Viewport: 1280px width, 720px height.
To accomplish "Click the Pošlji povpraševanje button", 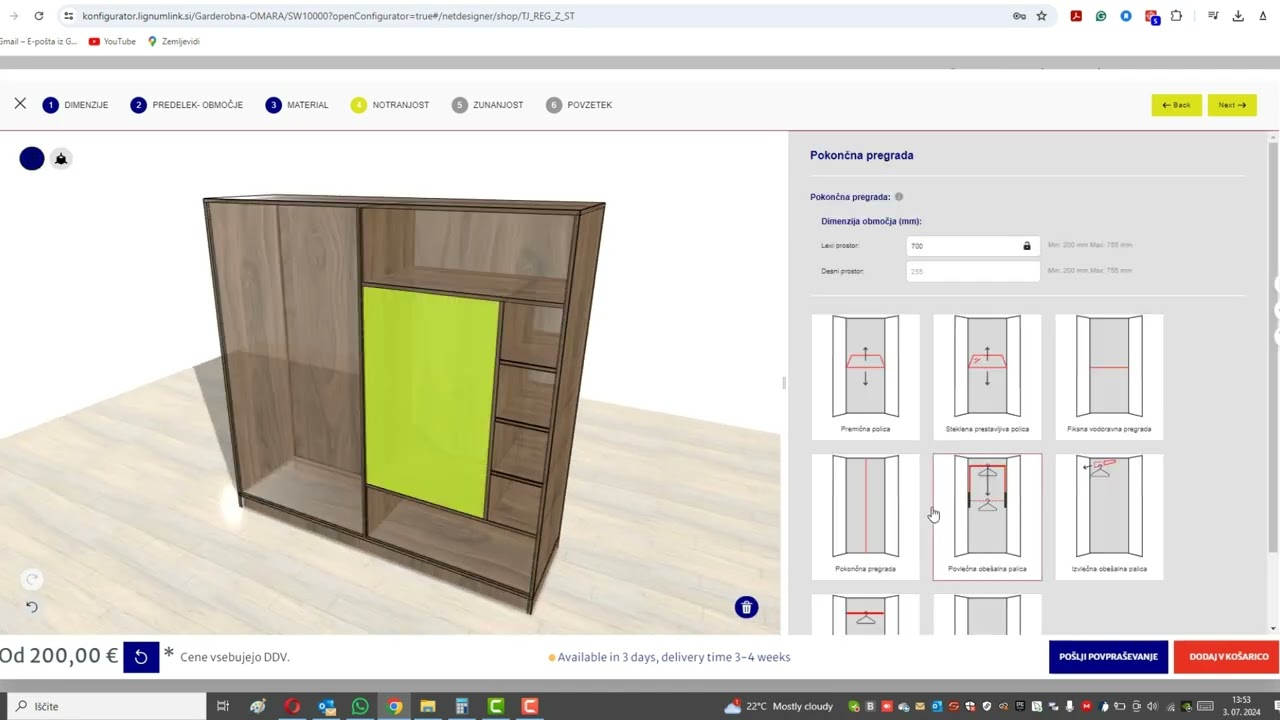I will click(1108, 657).
